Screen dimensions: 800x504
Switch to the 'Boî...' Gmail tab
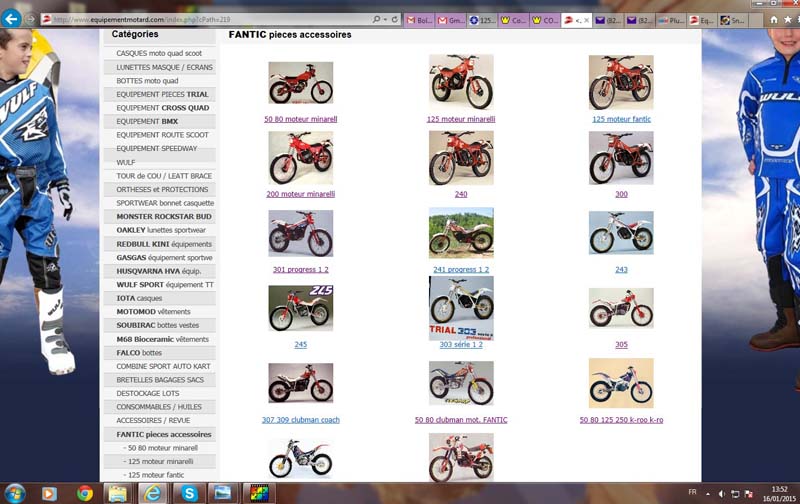pyautogui.click(x=419, y=20)
